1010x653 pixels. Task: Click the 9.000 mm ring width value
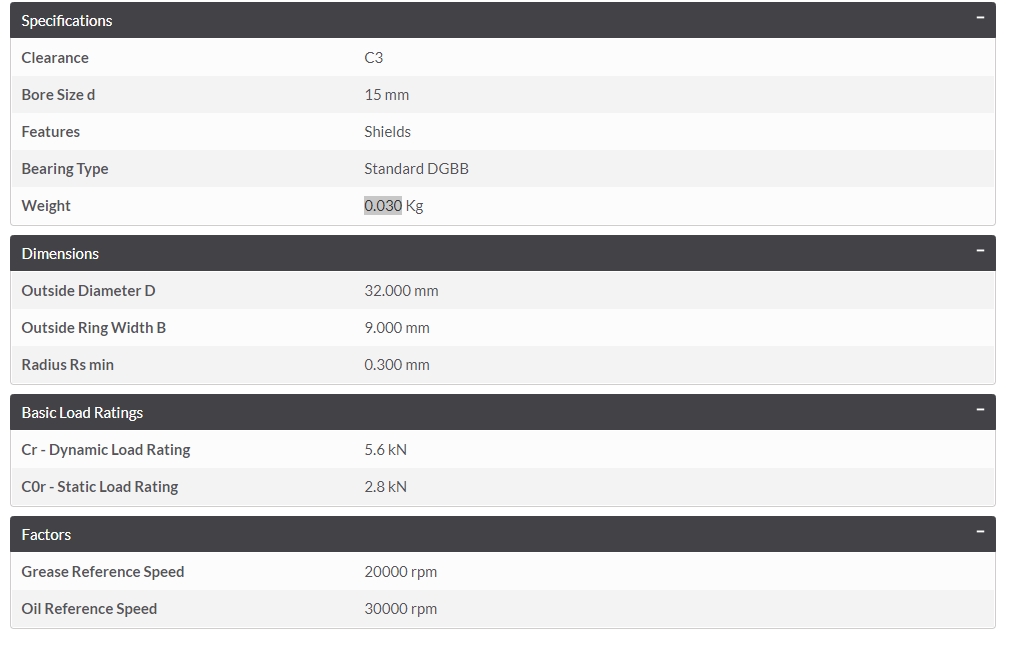click(397, 328)
